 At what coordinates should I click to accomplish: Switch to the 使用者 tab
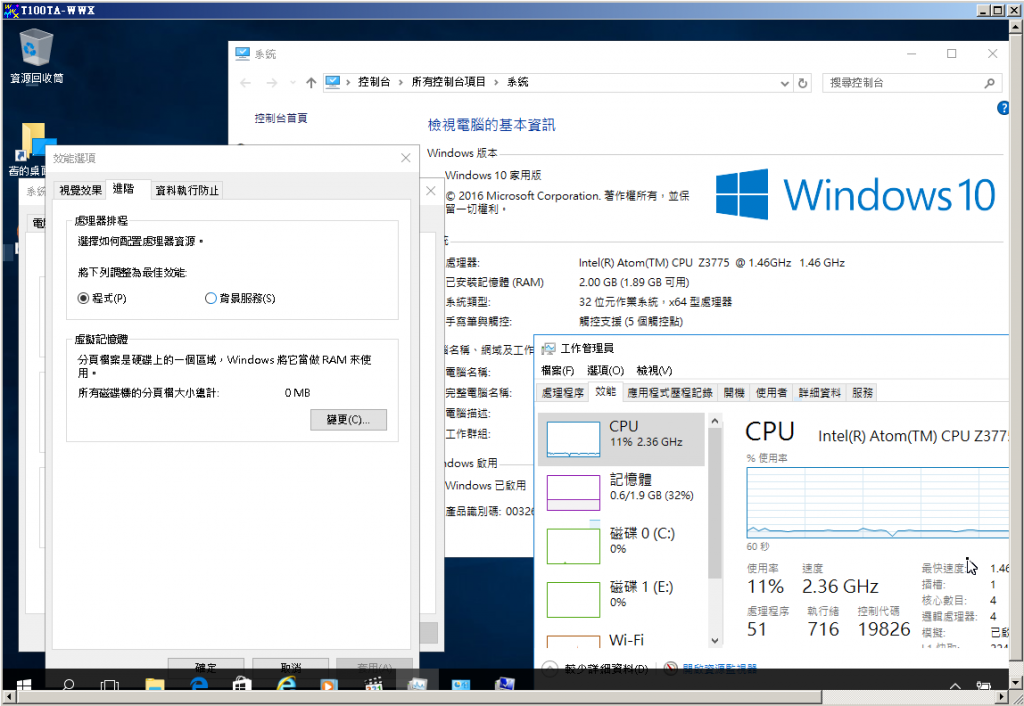pos(771,393)
